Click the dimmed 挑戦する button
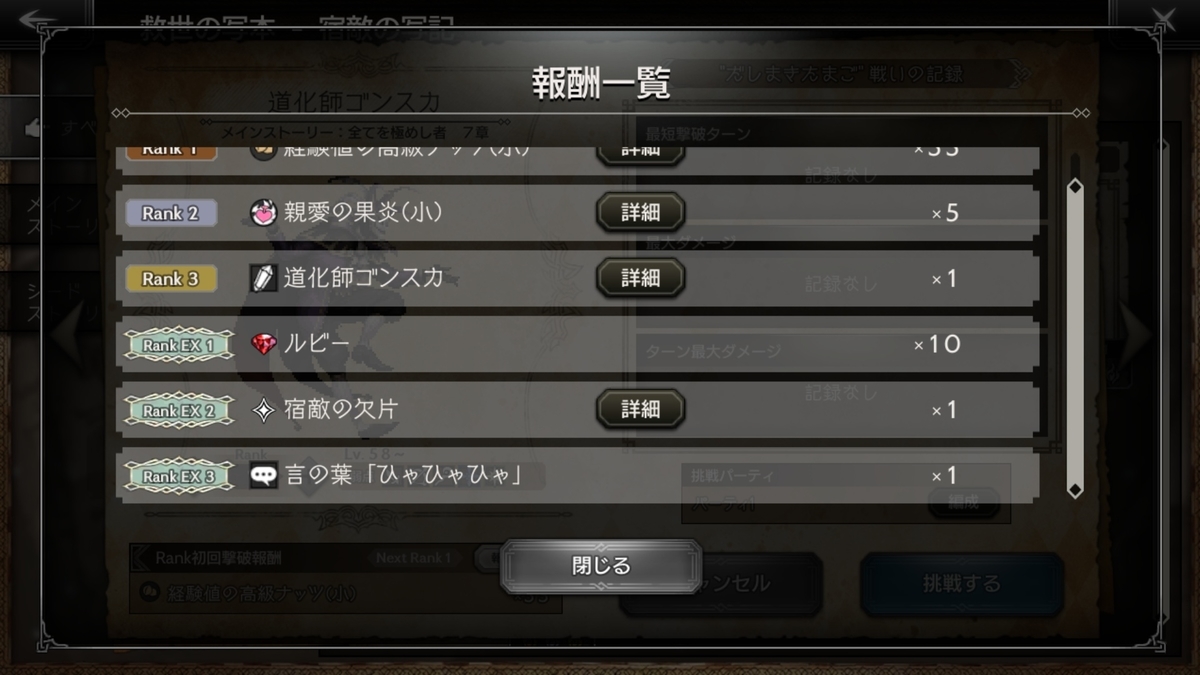Image resolution: width=1200 pixels, height=675 pixels. point(961,583)
